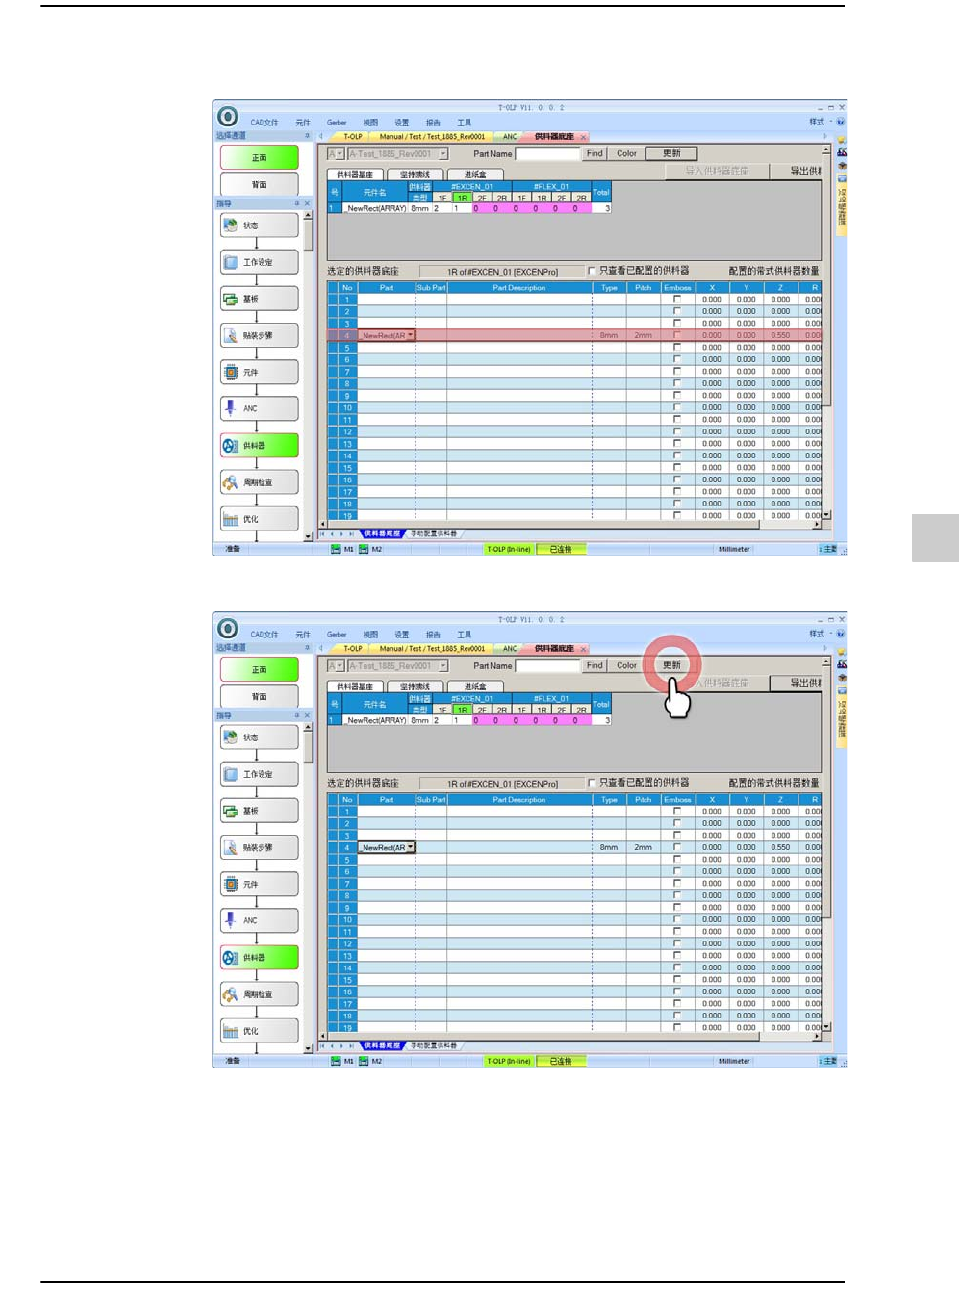Tick Emboss checkbox in row 5, upper screenshot
The width and height of the screenshot is (959, 1313).
click(677, 347)
